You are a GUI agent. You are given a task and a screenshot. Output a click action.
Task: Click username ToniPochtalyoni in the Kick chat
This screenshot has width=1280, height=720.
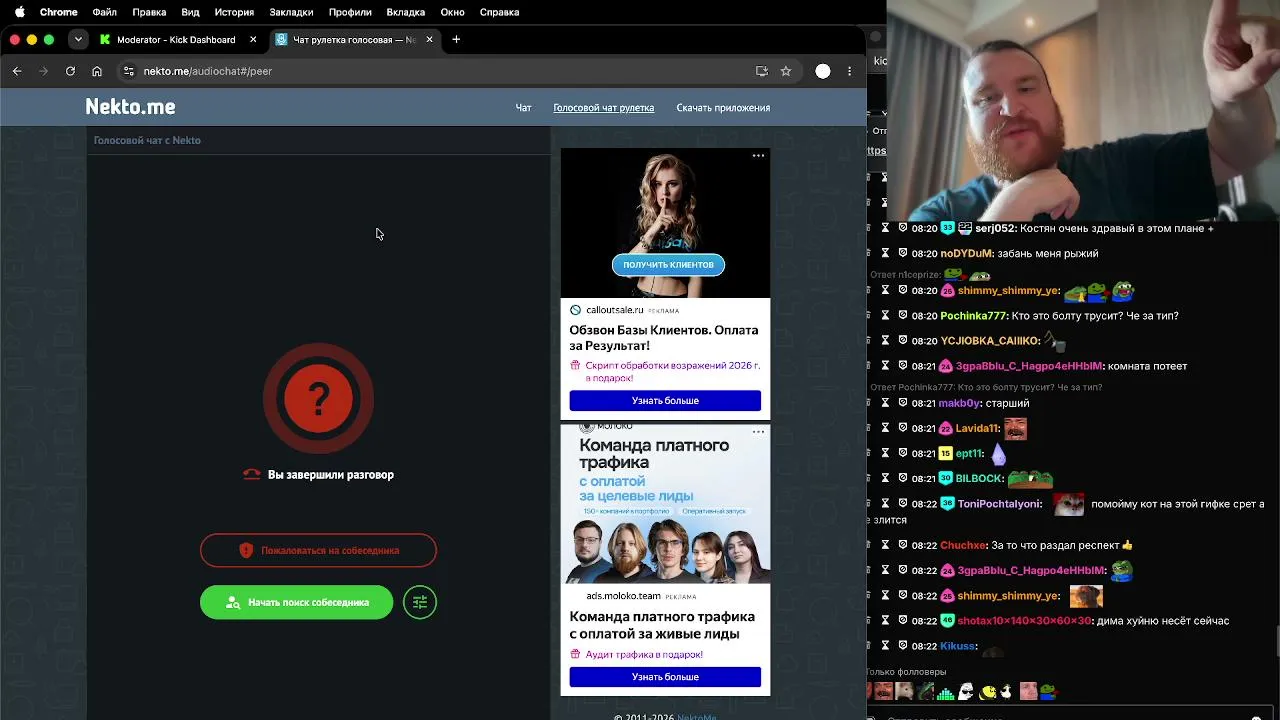tap(1000, 504)
